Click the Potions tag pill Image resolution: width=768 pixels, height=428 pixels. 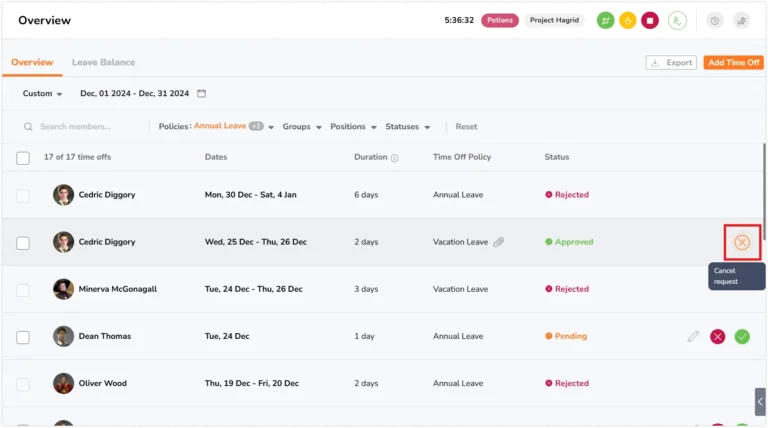click(x=500, y=20)
